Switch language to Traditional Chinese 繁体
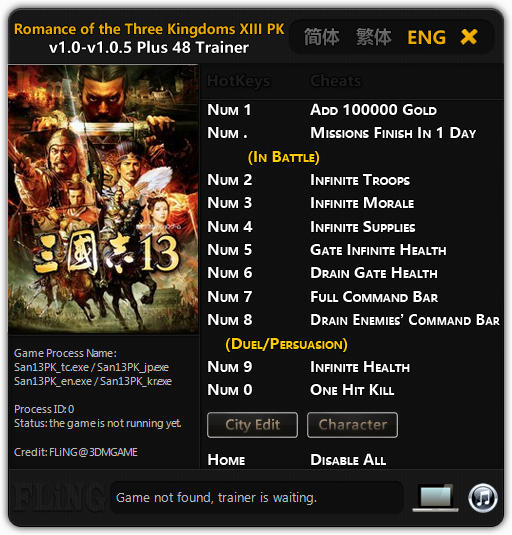 [373, 37]
